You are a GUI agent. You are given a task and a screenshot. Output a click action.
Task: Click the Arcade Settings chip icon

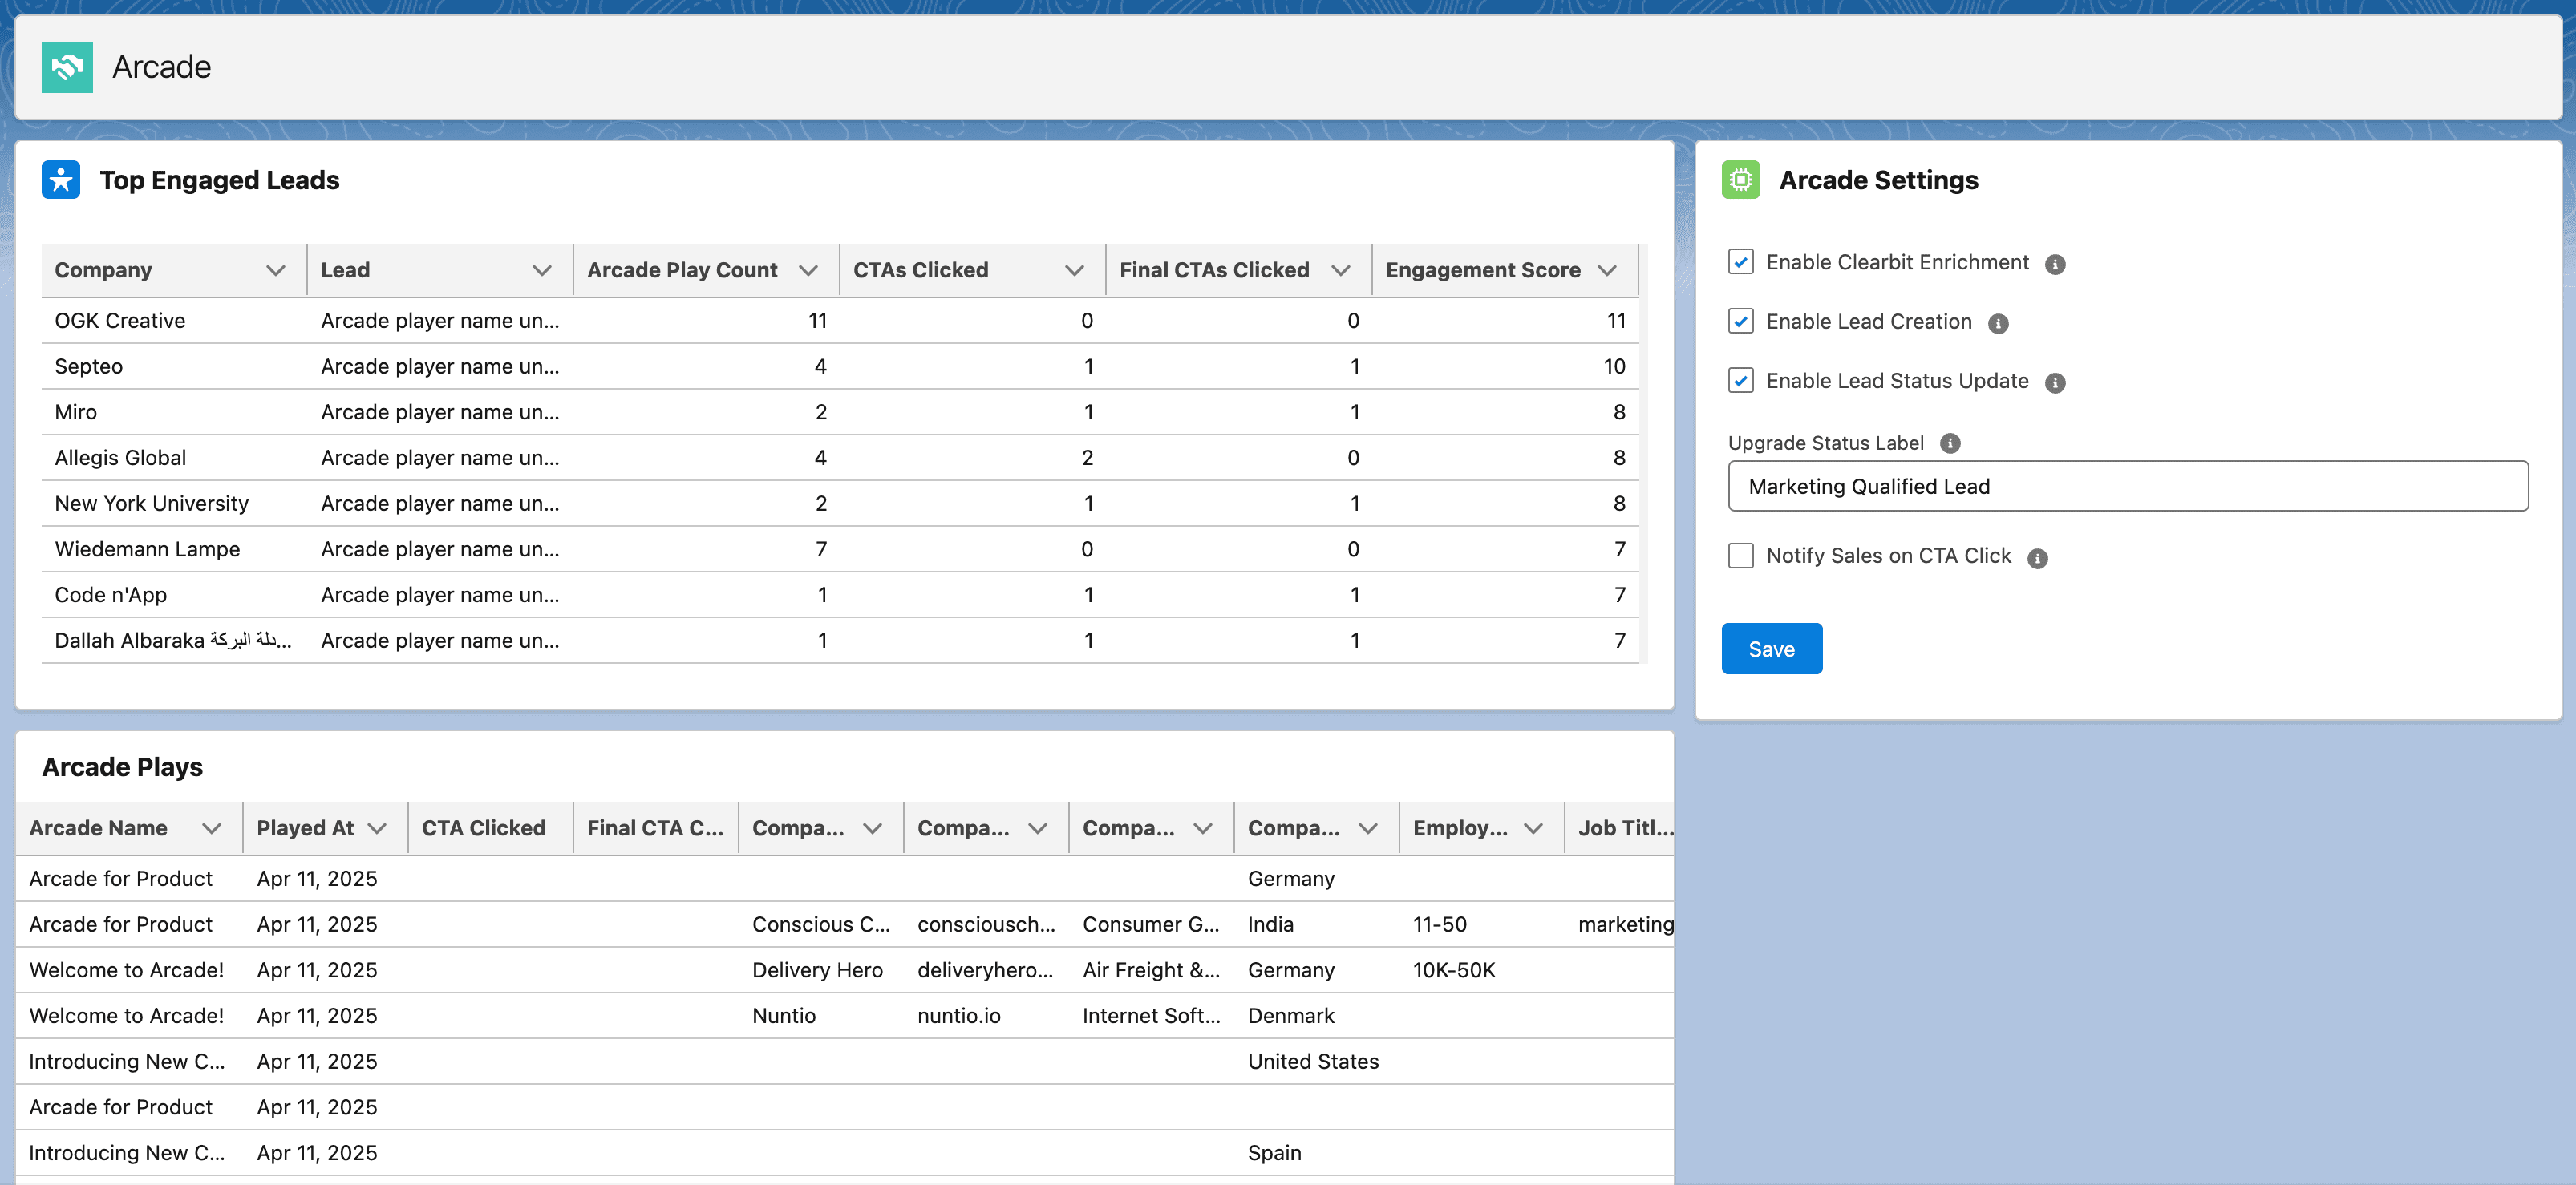pos(1741,180)
